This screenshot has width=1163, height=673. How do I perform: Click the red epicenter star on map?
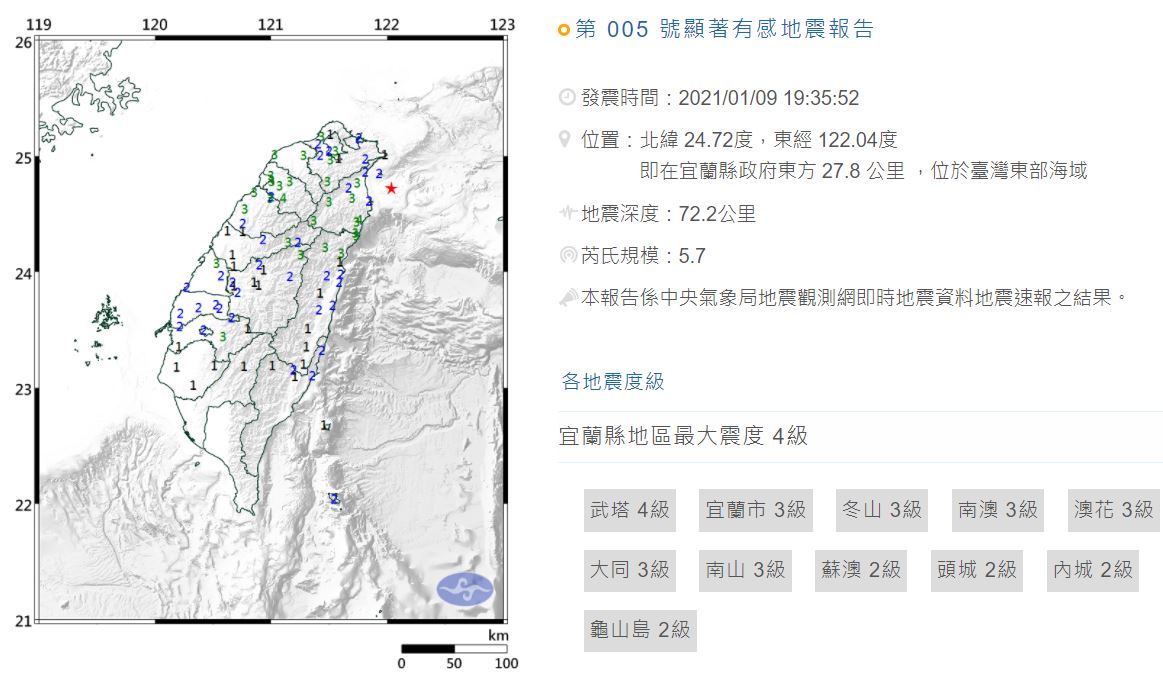[x=391, y=188]
